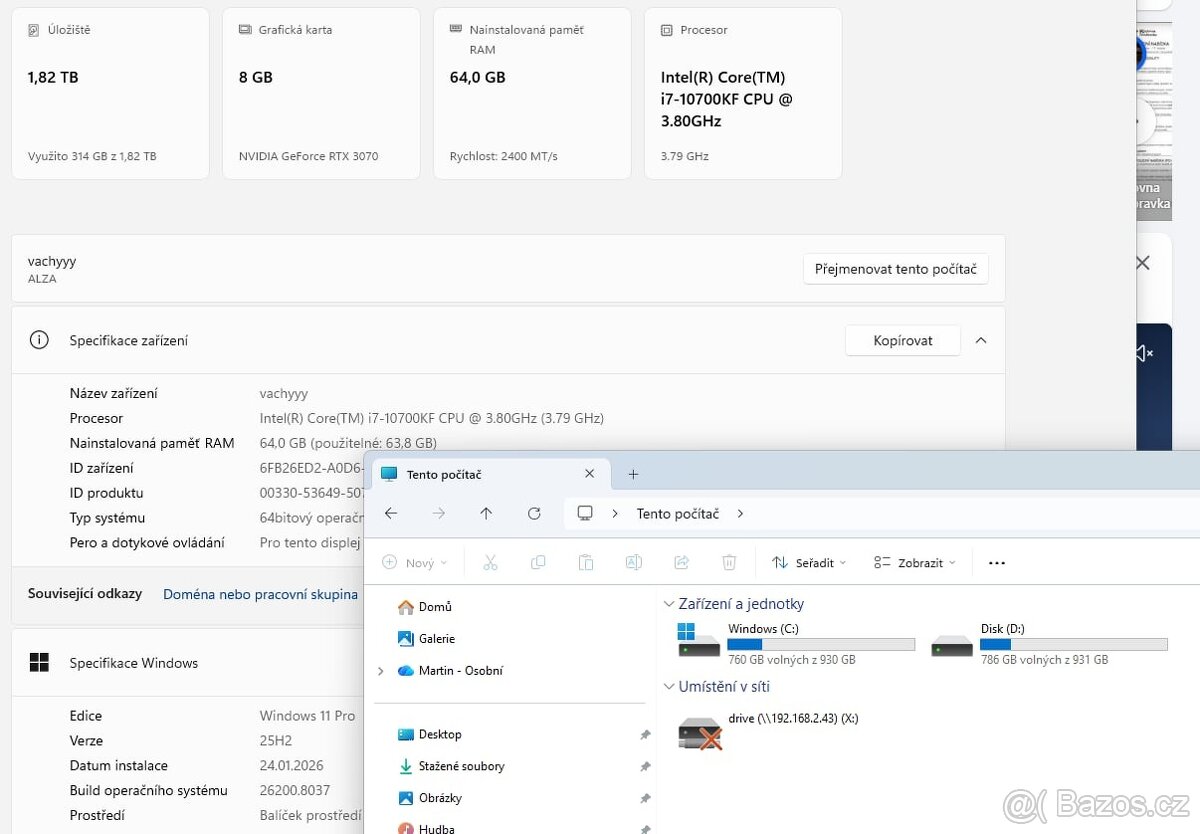Open disconnected network drive (X:)

click(768, 733)
